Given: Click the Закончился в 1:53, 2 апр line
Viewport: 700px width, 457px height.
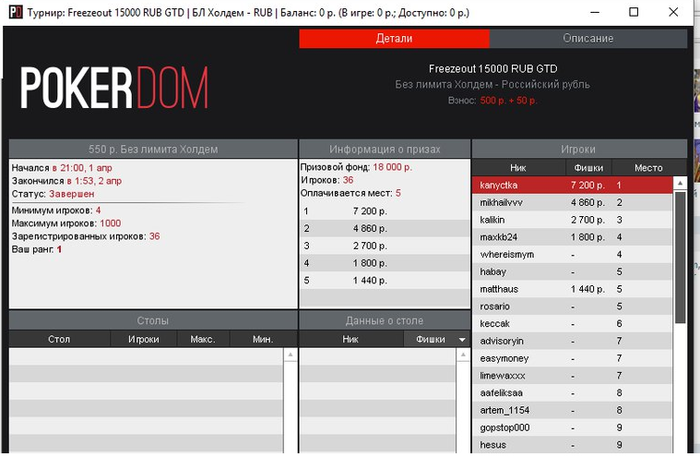Looking at the screenshot, I should [x=67, y=181].
